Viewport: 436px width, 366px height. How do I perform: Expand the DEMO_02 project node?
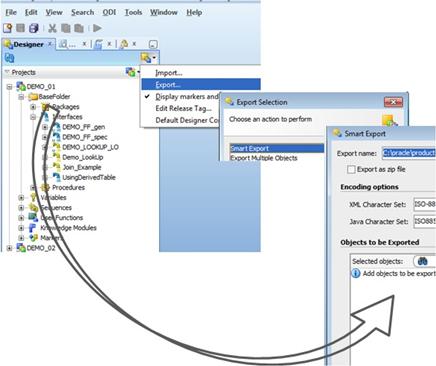(9, 248)
